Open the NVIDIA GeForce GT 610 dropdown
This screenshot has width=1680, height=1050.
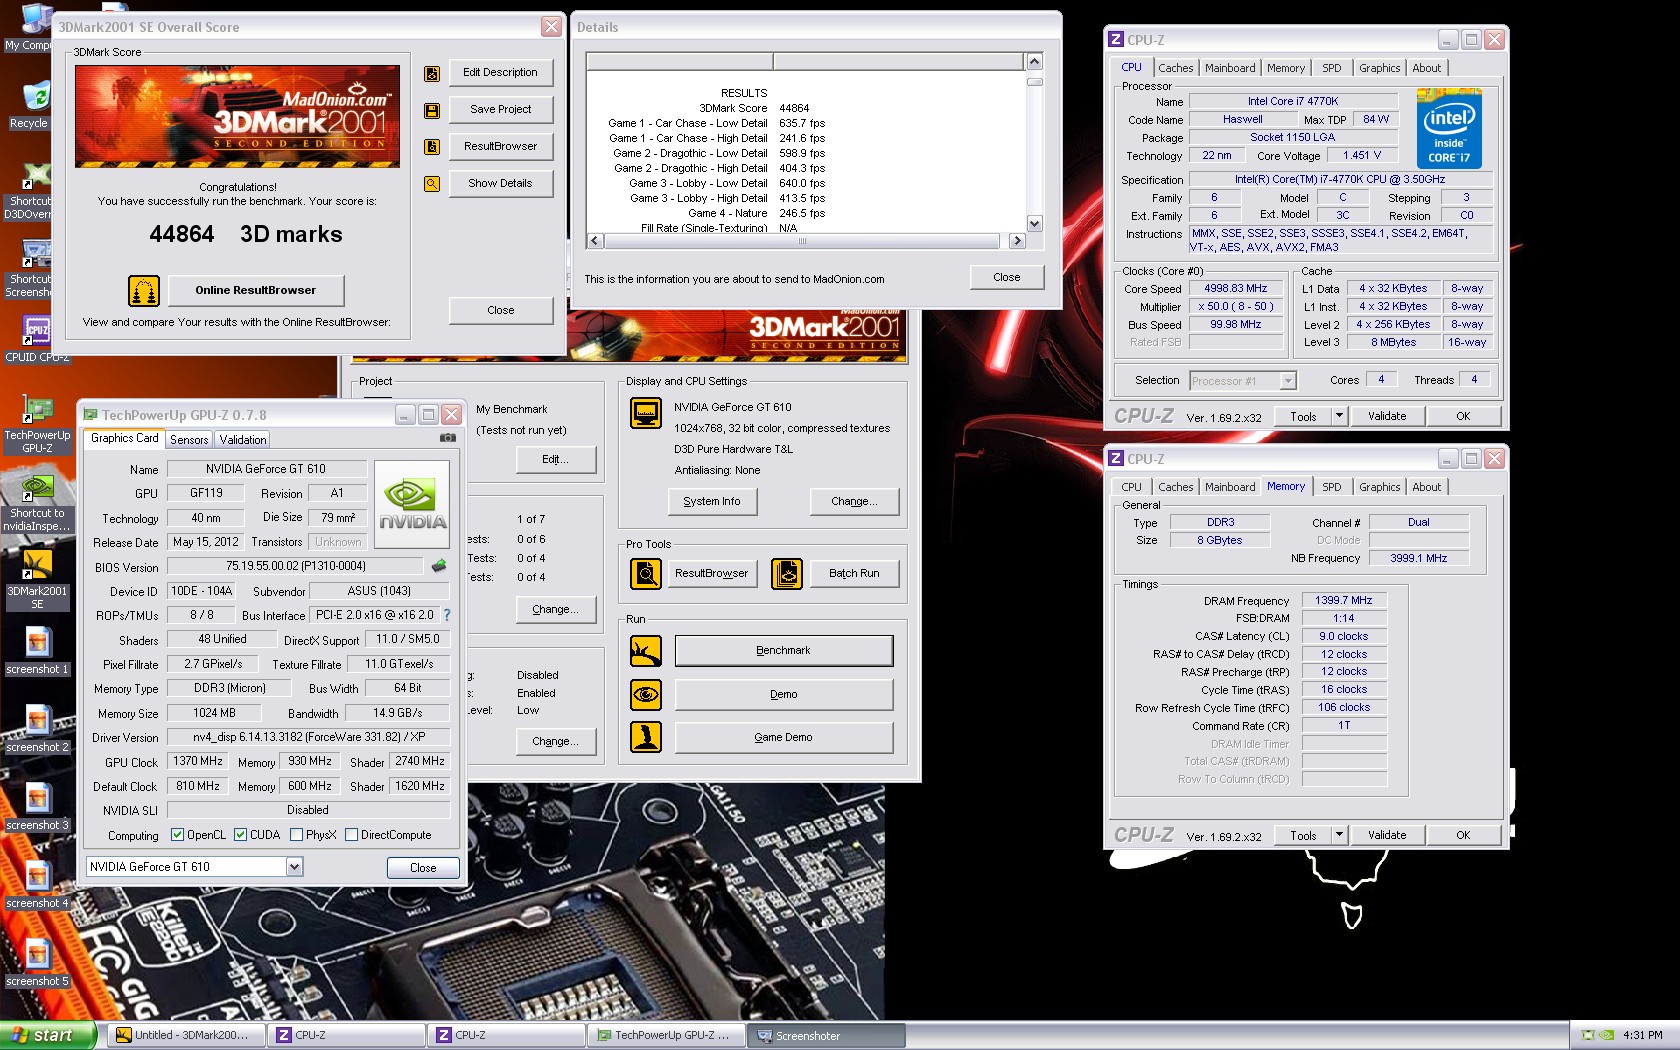[294, 867]
